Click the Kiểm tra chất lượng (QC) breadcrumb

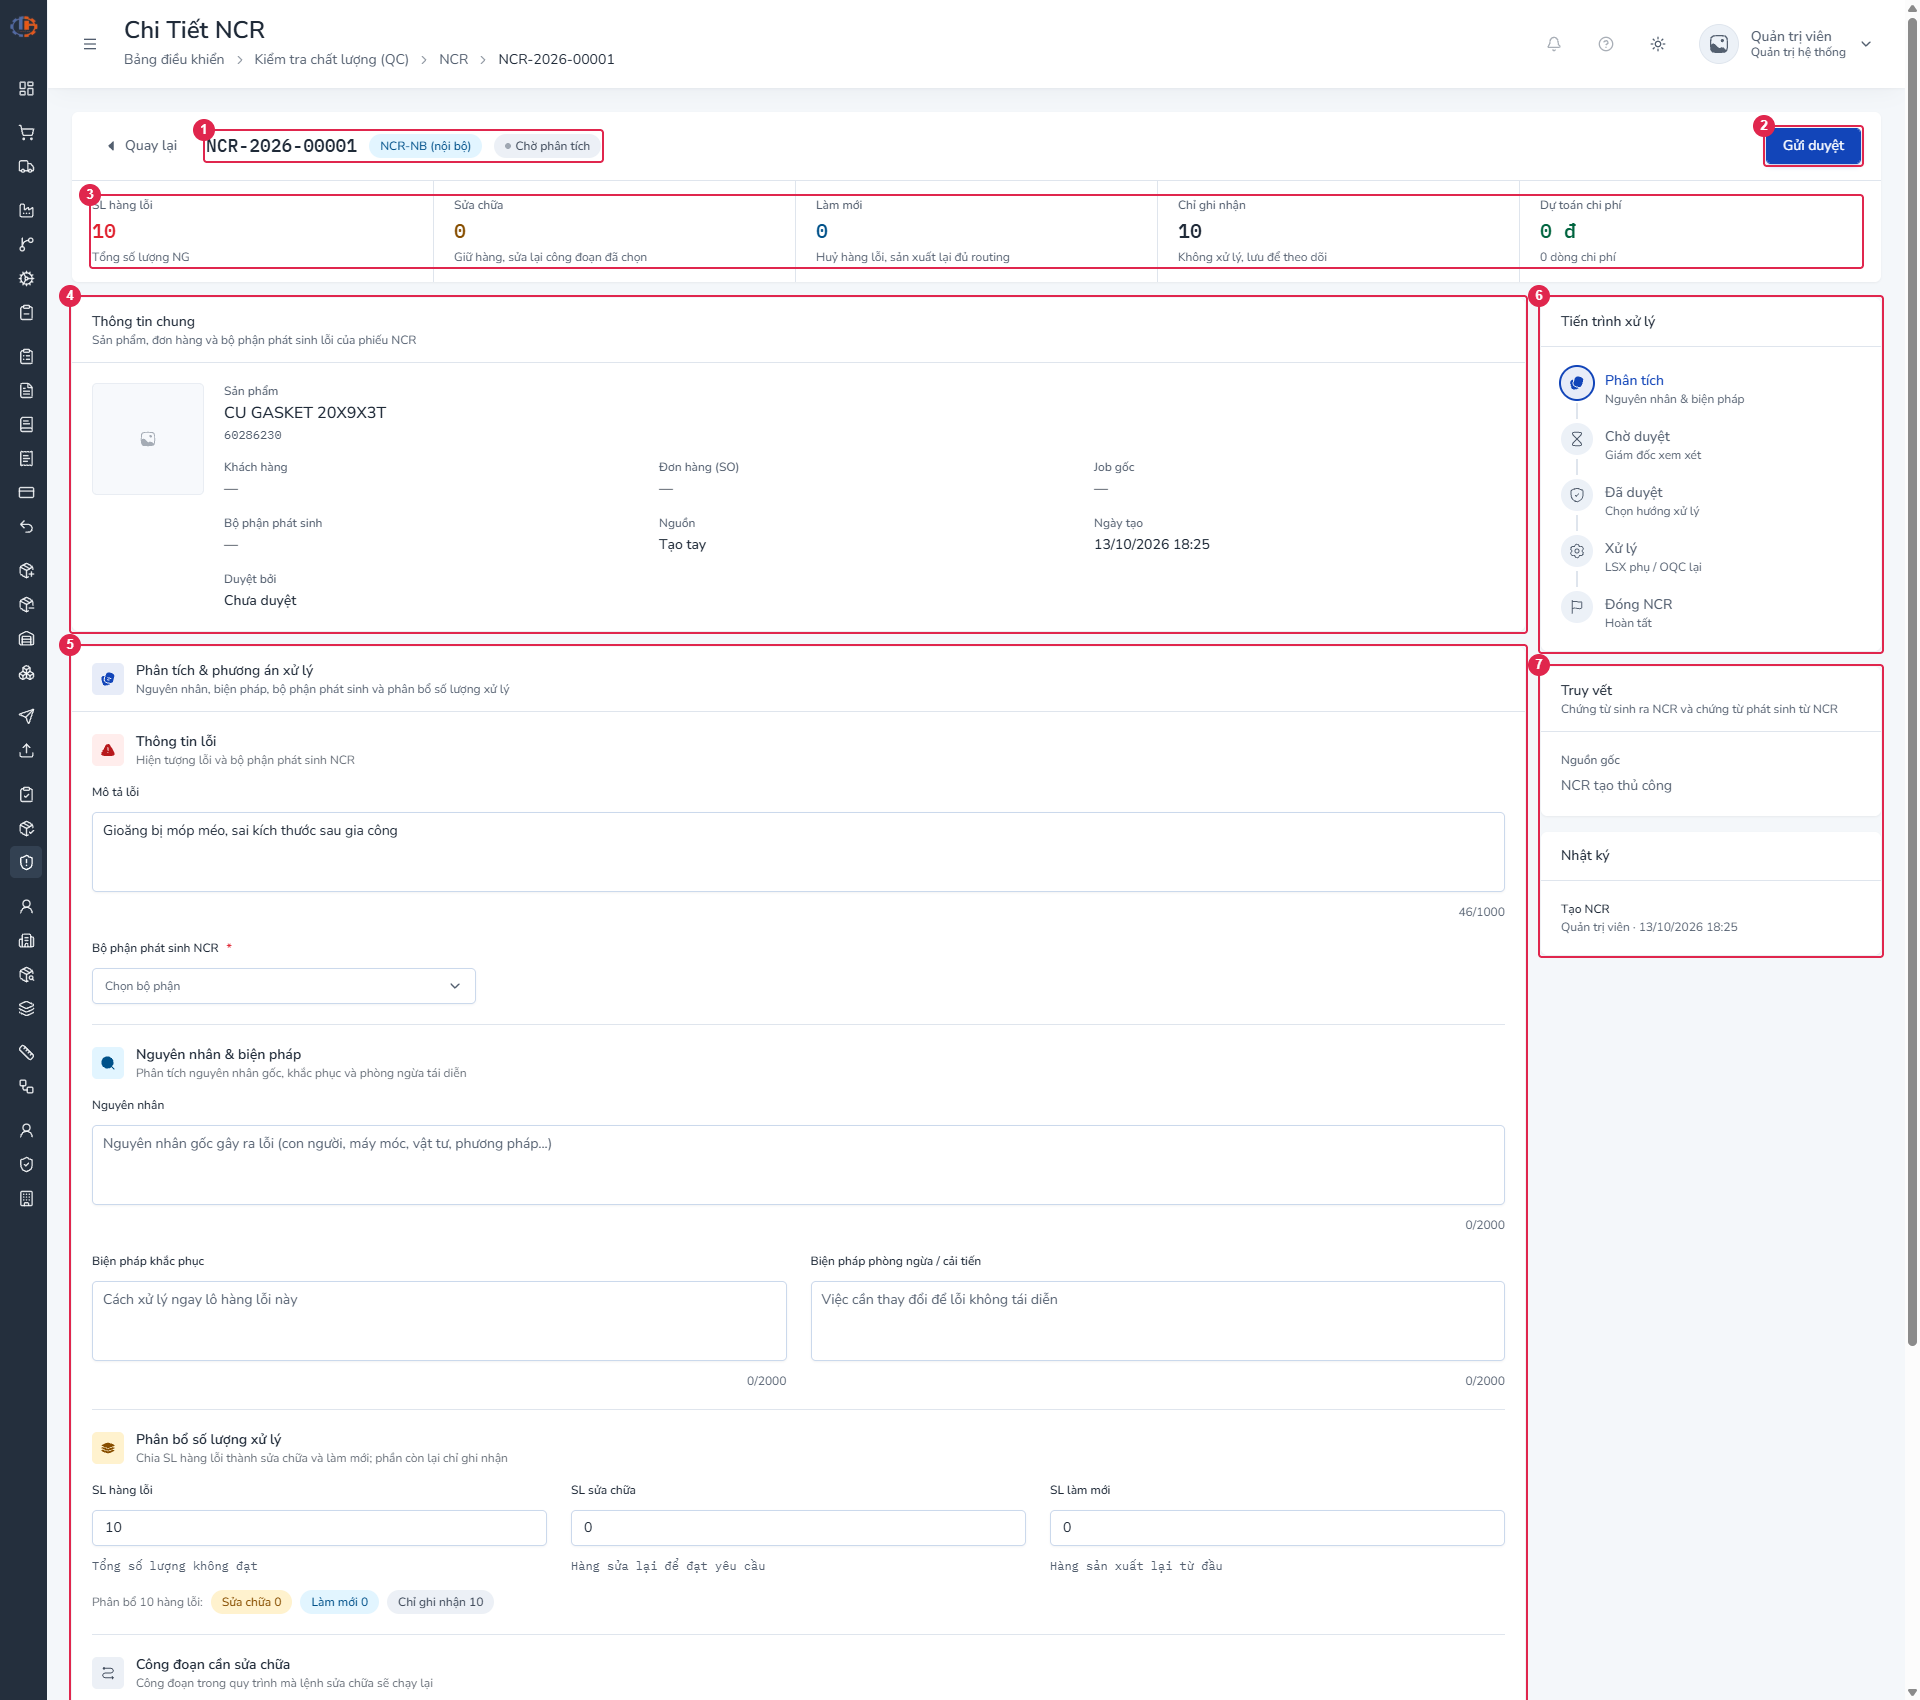[332, 59]
